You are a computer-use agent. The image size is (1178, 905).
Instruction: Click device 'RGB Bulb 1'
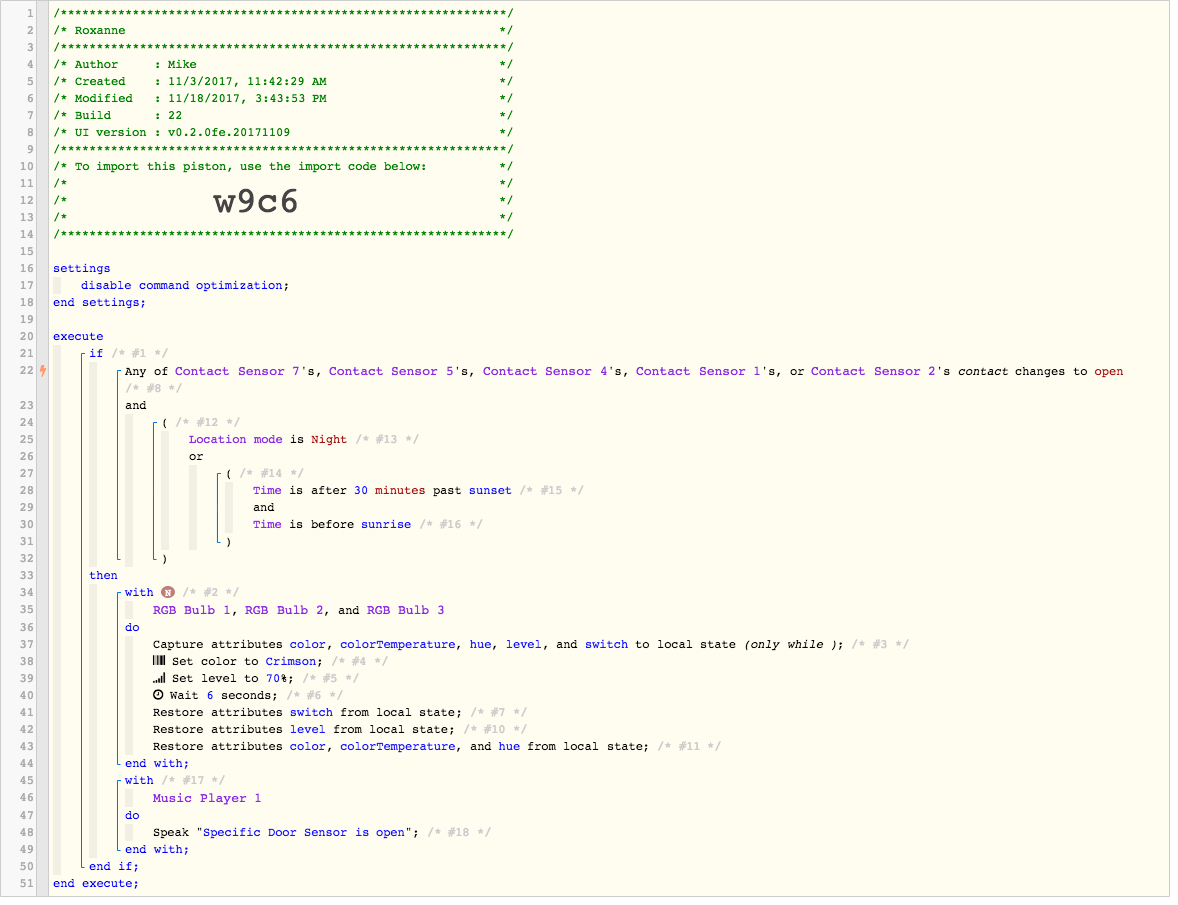192,610
